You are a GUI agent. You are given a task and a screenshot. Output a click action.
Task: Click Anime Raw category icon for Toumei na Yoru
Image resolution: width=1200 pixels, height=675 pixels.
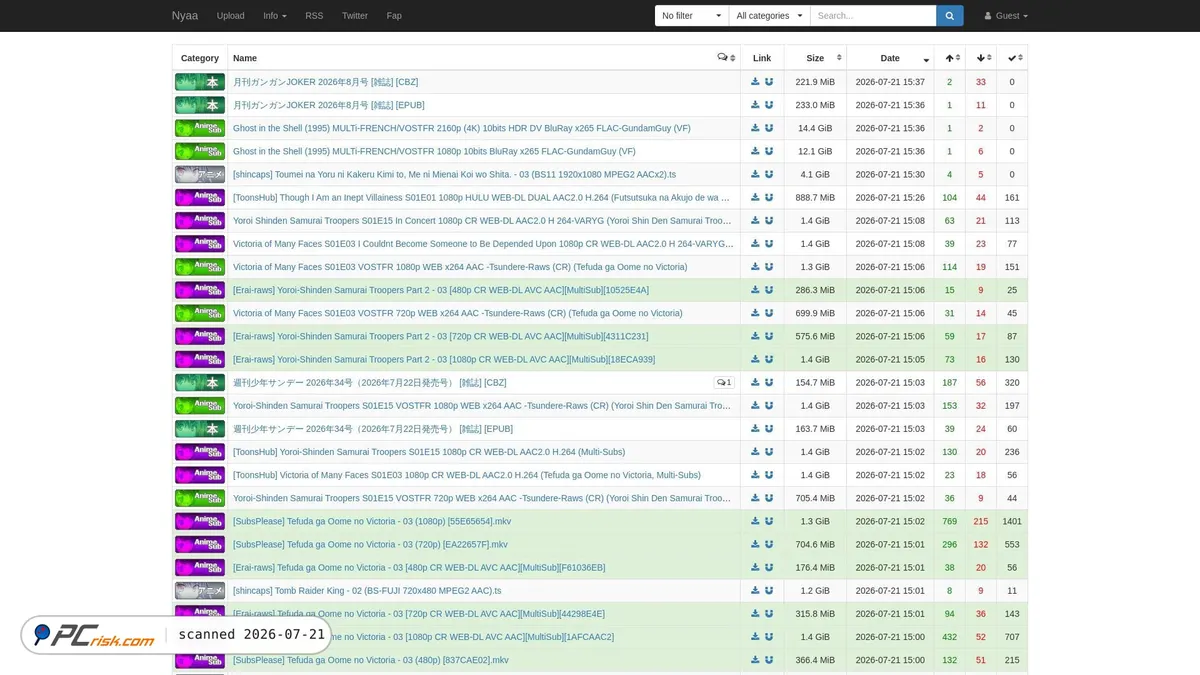[200, 174]
